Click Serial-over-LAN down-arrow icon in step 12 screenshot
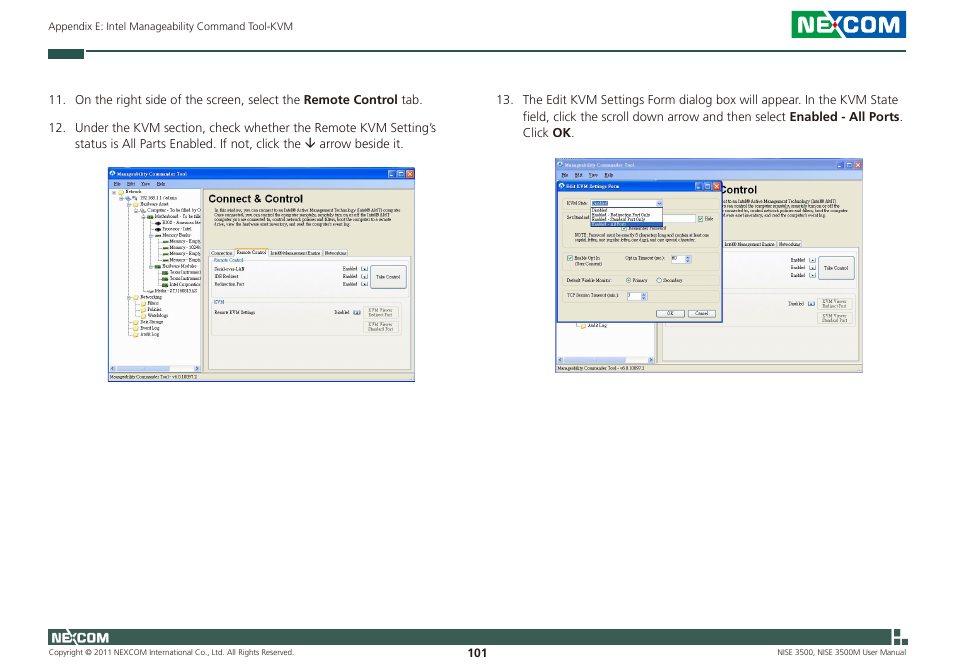This screenshot has width=954, height=672. pos(364,269)
